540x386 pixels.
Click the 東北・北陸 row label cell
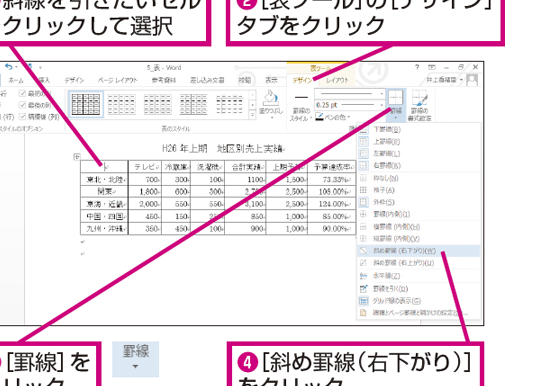pyautogui.click(x=104, y=179)
